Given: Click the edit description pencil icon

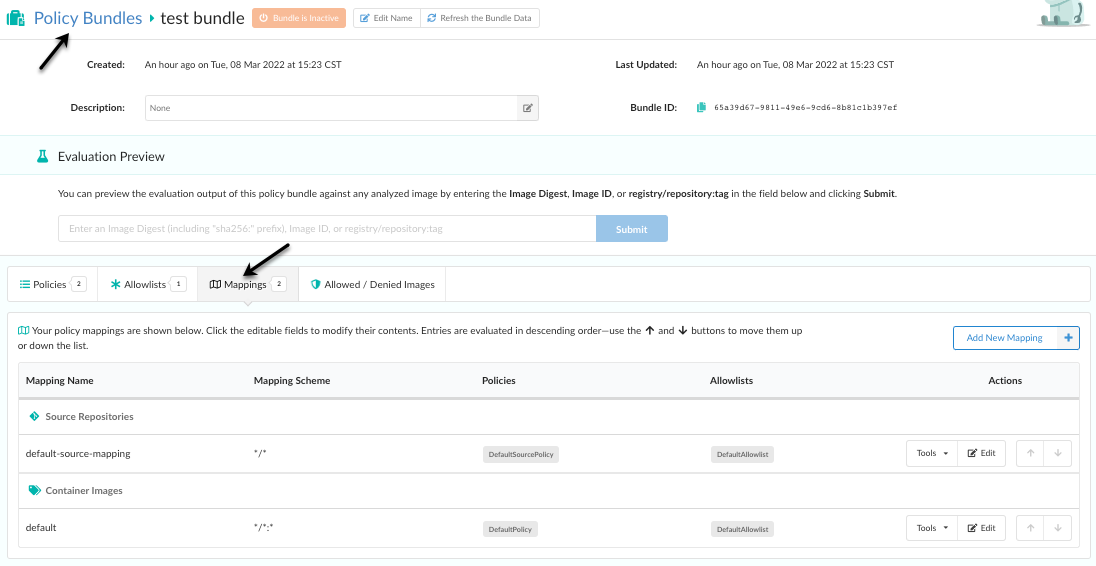Looking at the screenshot, I should pos(527,108).
